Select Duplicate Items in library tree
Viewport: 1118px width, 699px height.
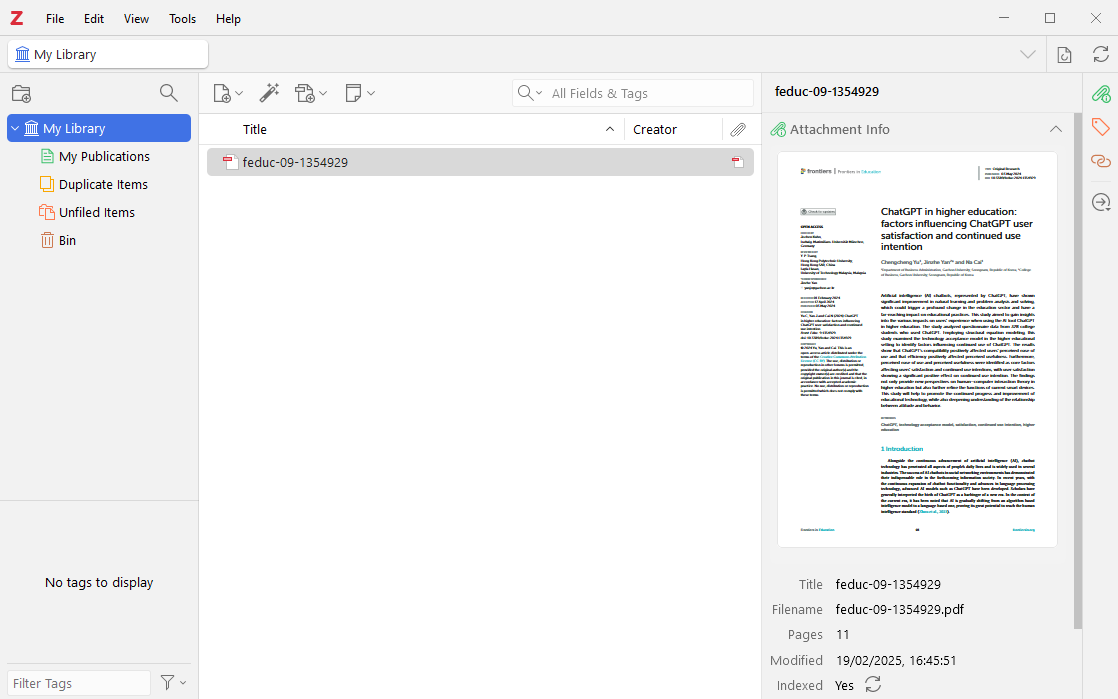tap(103, 184)
